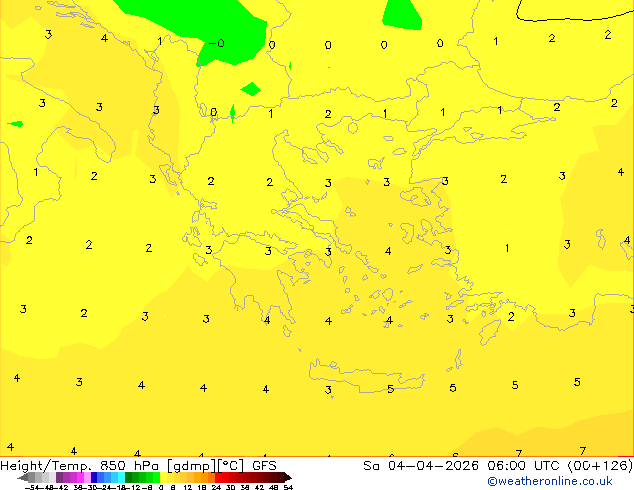Screen dimensions: 634x490
Task: Click the 'Height/Temp. 850 hPa' chart title
Action: pos(79,466)
